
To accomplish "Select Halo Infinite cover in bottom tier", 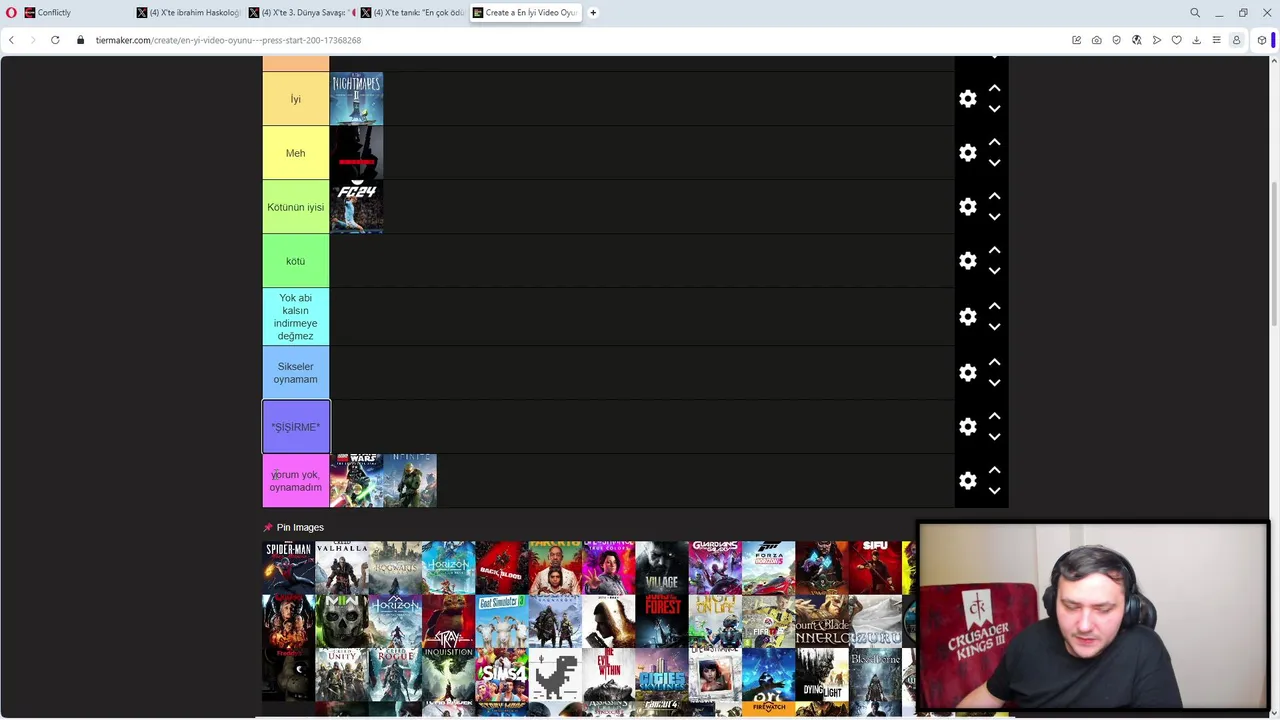I will [410, 481].
